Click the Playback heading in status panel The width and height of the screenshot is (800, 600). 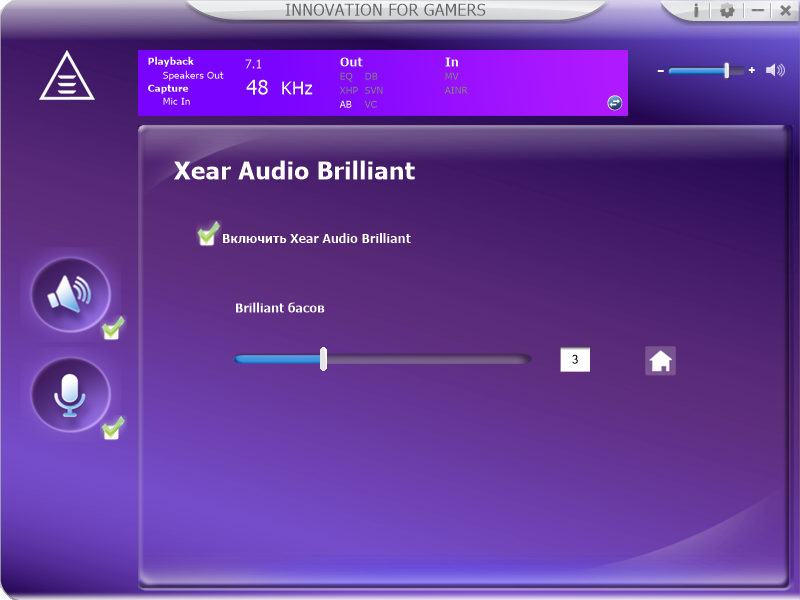coord(170,61)
